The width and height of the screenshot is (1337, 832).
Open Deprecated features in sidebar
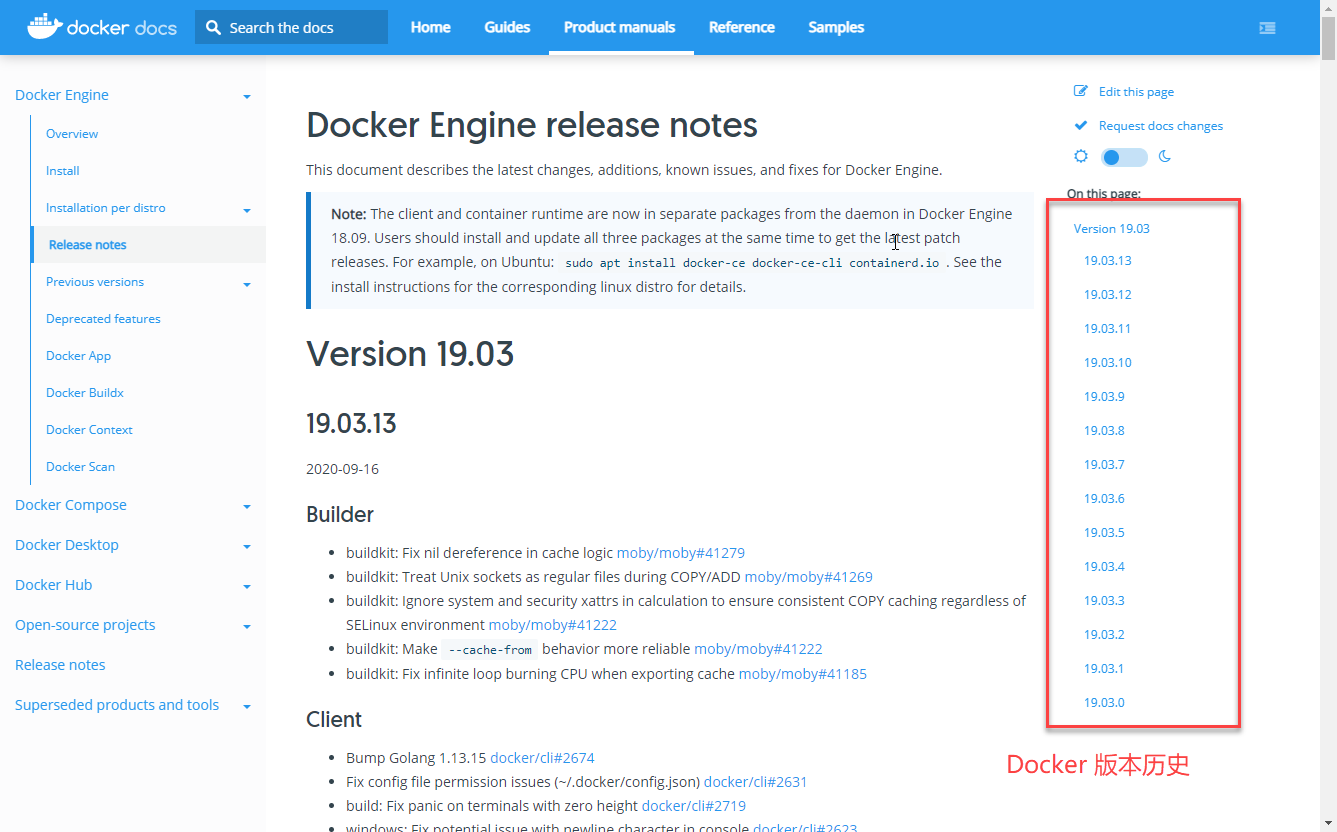pyautogui.click(x=103, y=319)
